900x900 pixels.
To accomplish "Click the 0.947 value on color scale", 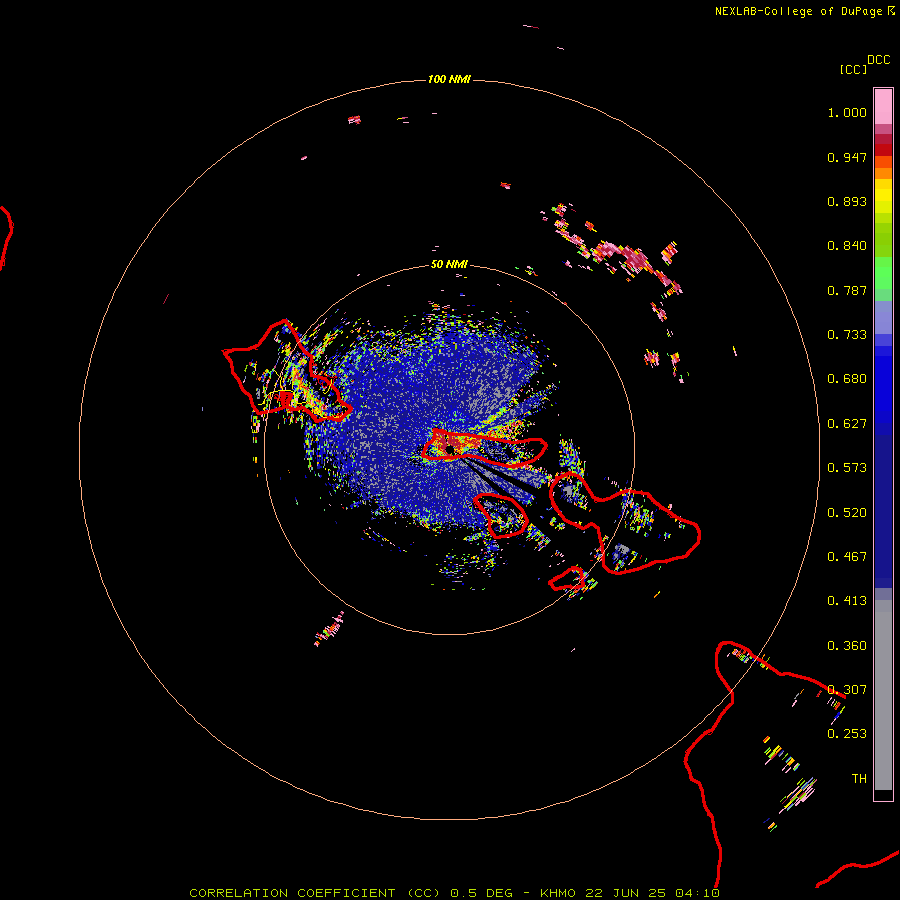I will (847, 157).
